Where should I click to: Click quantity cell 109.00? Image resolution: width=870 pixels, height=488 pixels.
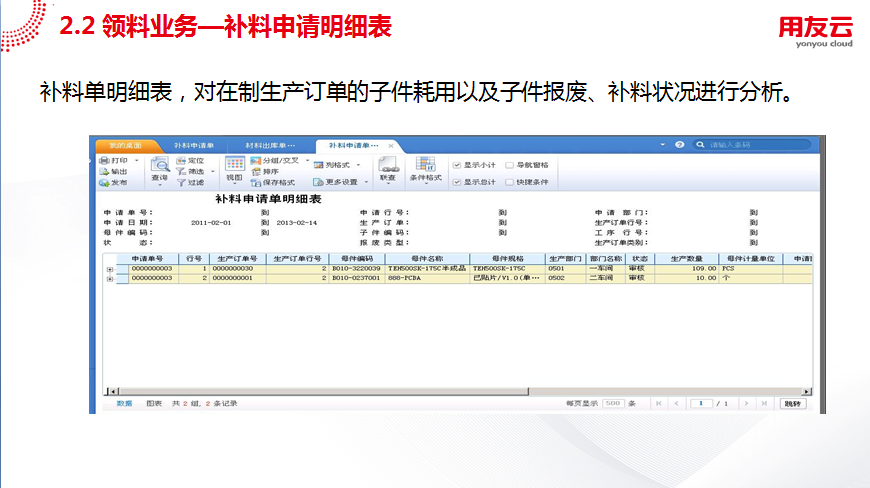click(x=687, y=268)
